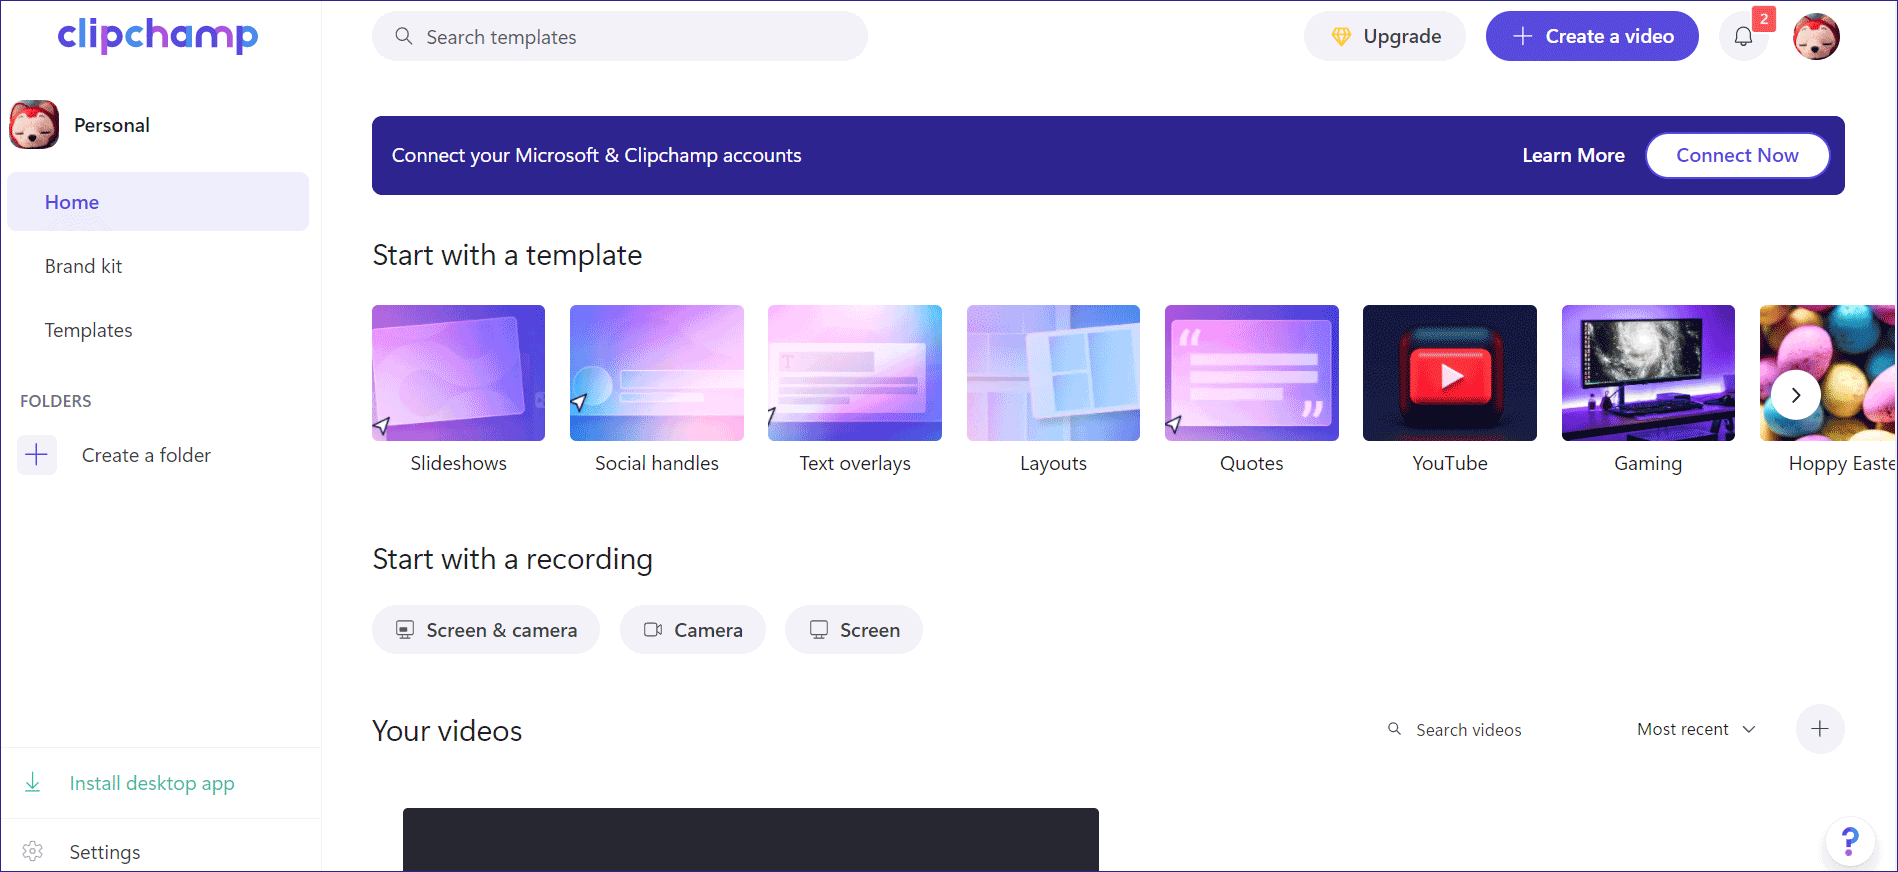Click the banner text about Microsoft accounts
Image resolution: width=1898 pixels, height=872 pixels.
point(597,155)
